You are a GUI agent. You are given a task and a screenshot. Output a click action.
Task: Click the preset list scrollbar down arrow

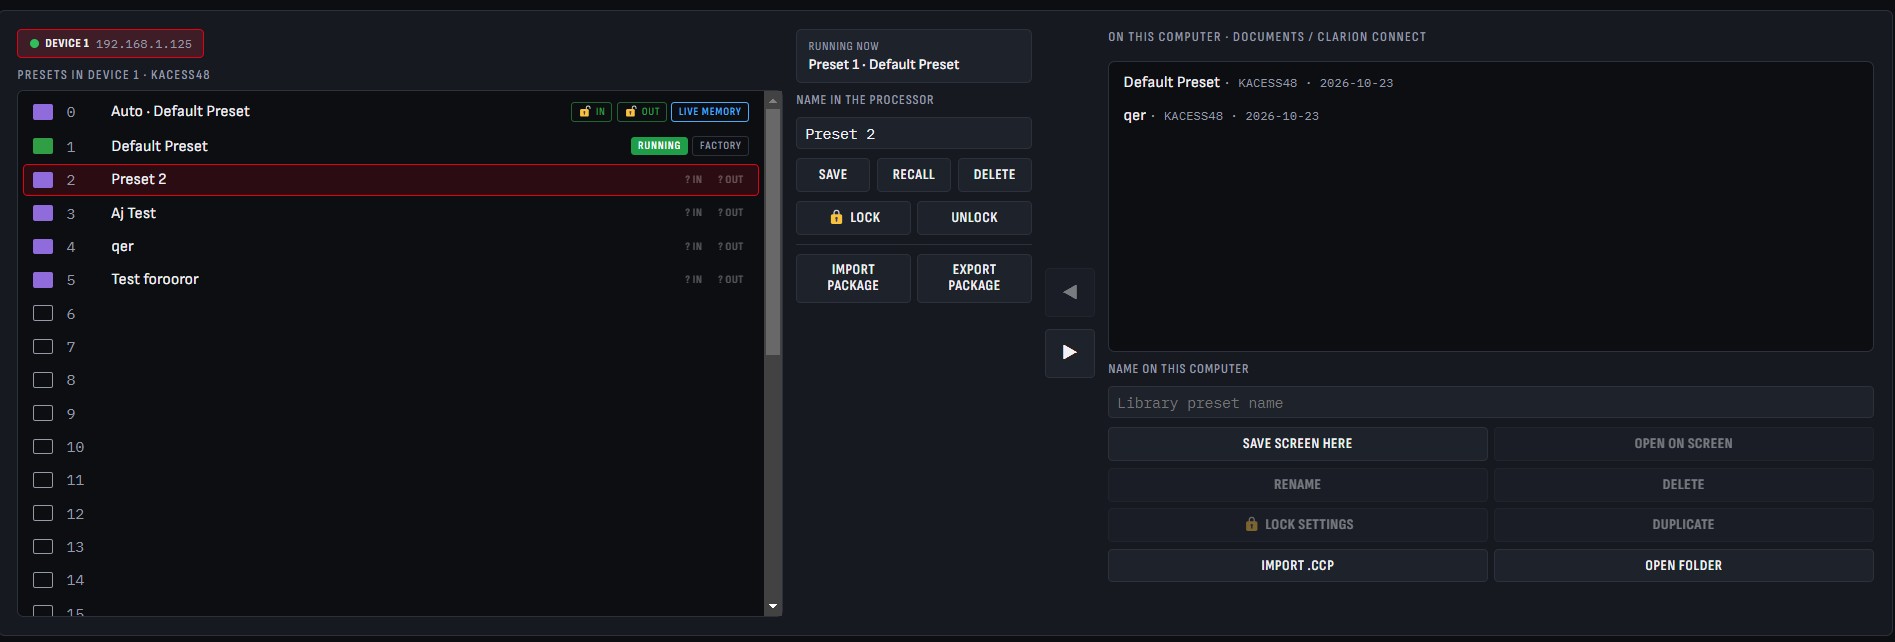772,607
